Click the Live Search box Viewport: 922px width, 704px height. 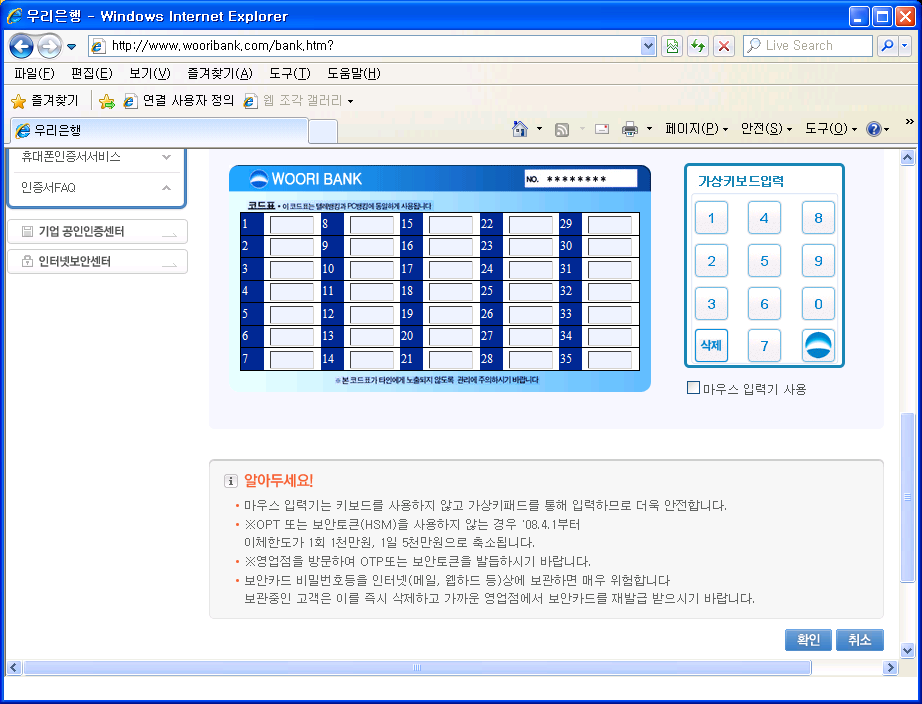808,46
